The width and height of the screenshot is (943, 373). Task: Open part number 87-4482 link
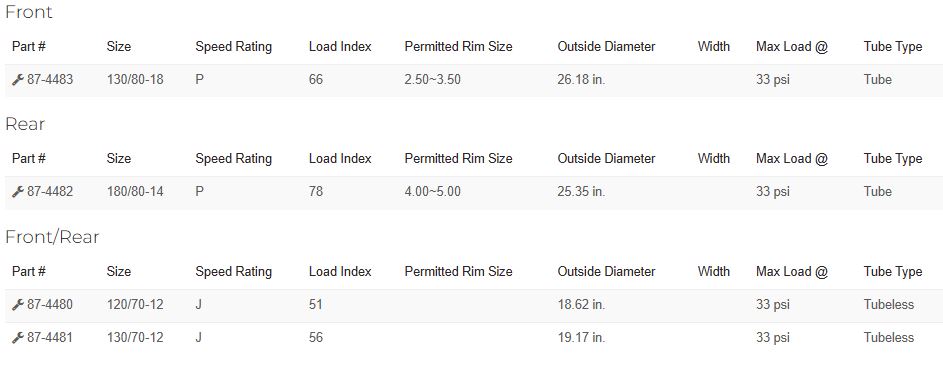(50, 192)
